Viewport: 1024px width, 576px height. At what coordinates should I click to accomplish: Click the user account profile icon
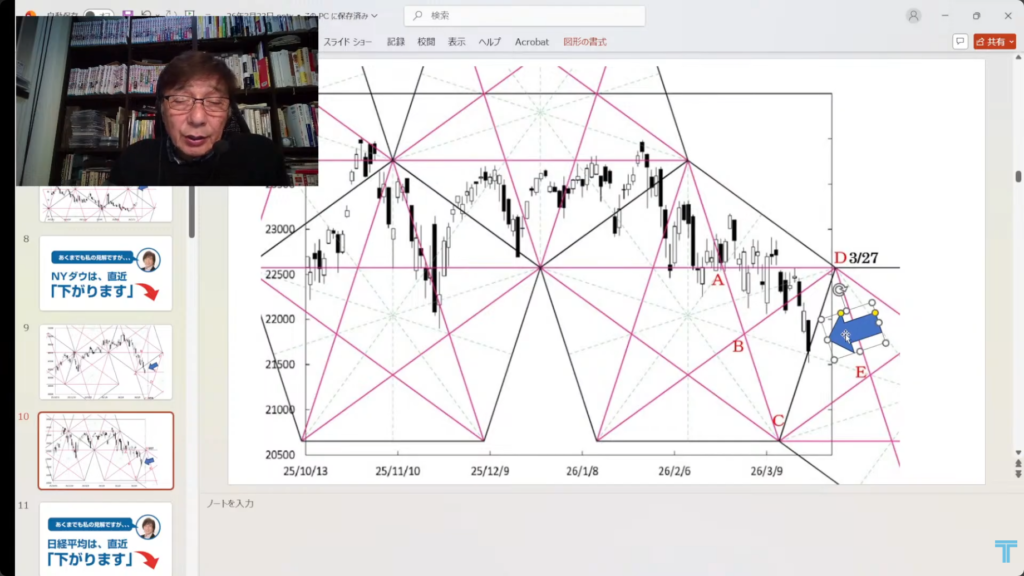913,15
